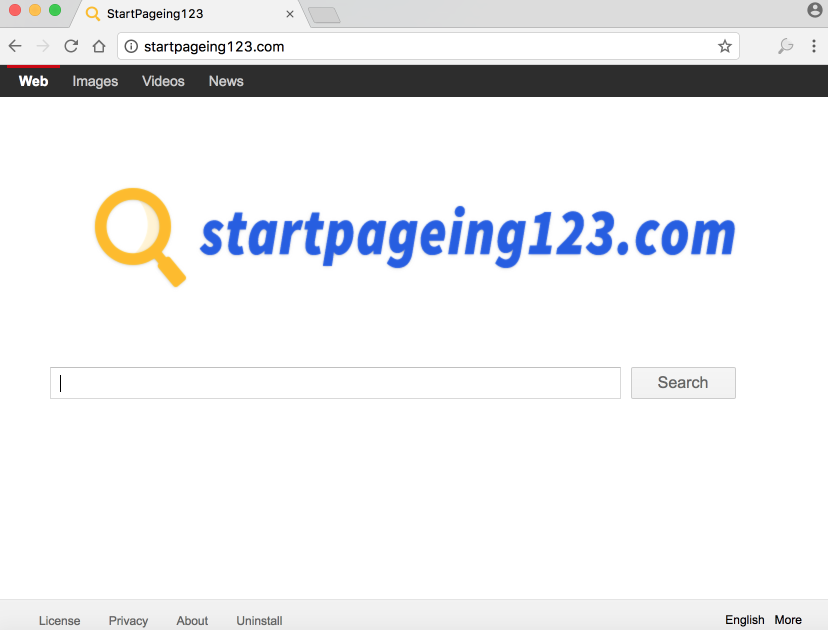Select the News search tab

coord(226,81)
